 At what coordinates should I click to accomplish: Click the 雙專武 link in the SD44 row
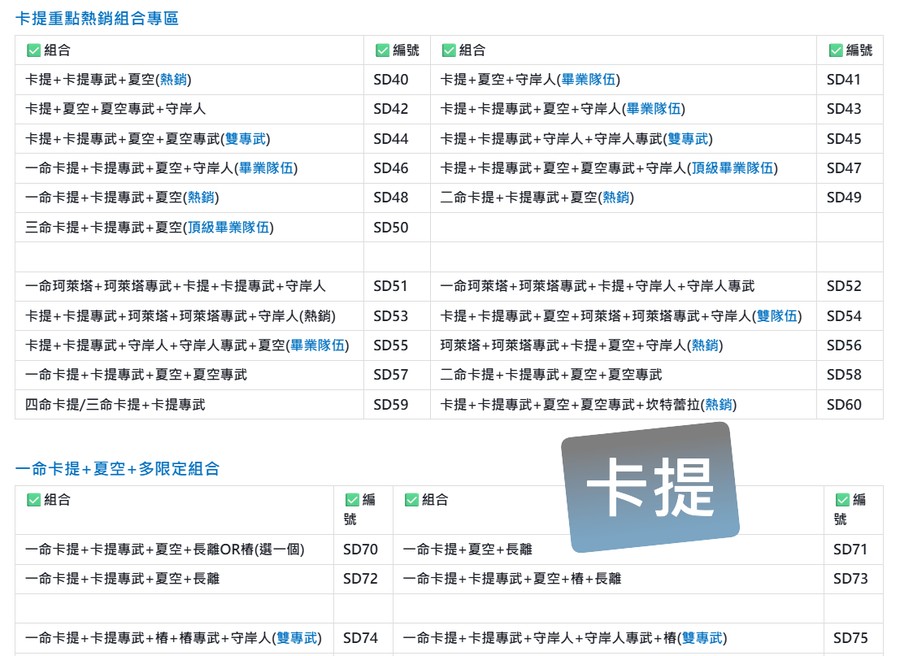click(246, 139)
